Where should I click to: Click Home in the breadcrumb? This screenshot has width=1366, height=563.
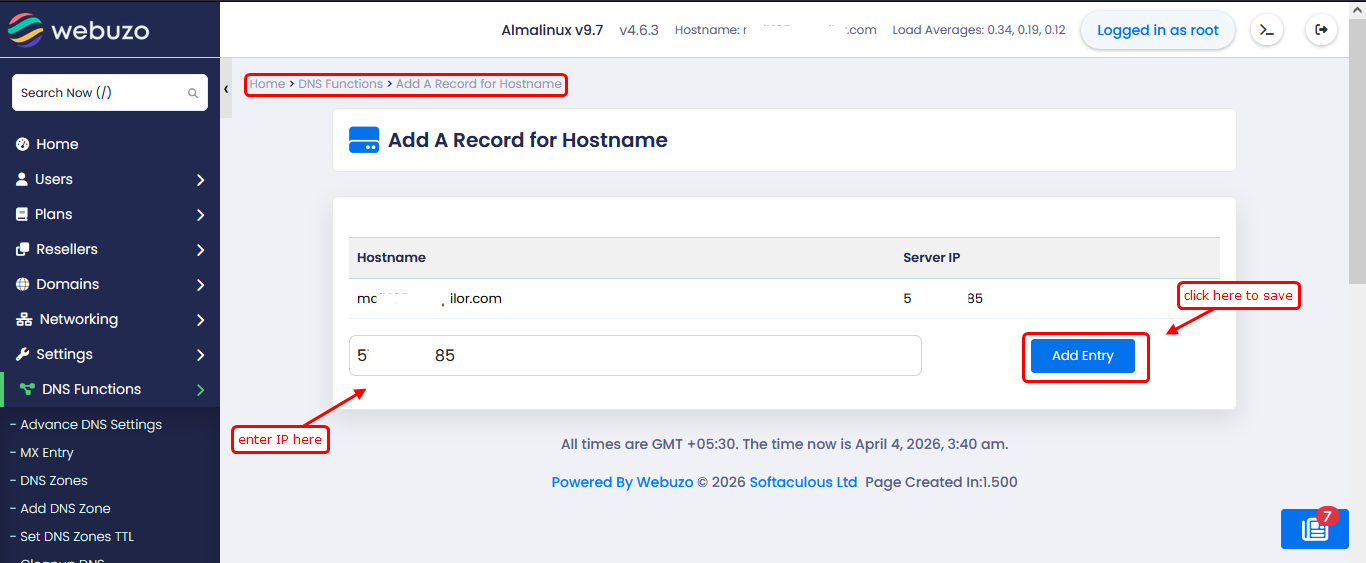point(267,84)
